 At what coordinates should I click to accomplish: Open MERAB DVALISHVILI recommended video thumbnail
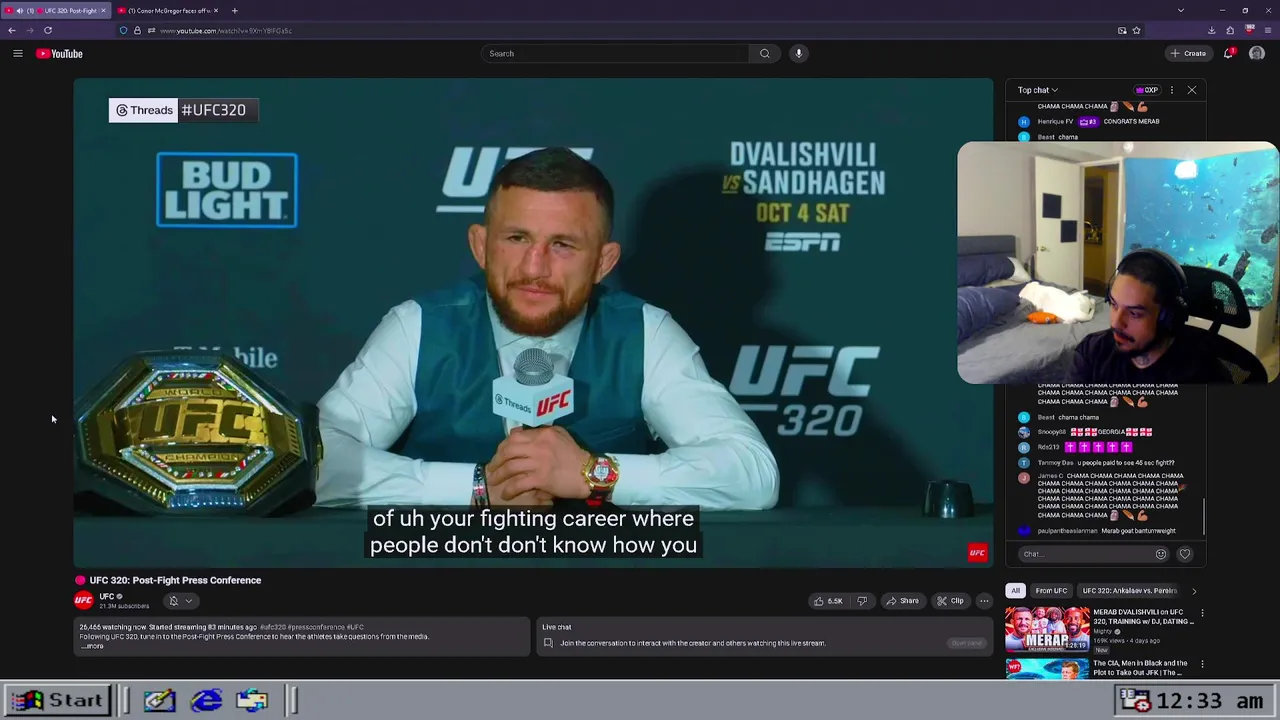[x=1047, y=629]
